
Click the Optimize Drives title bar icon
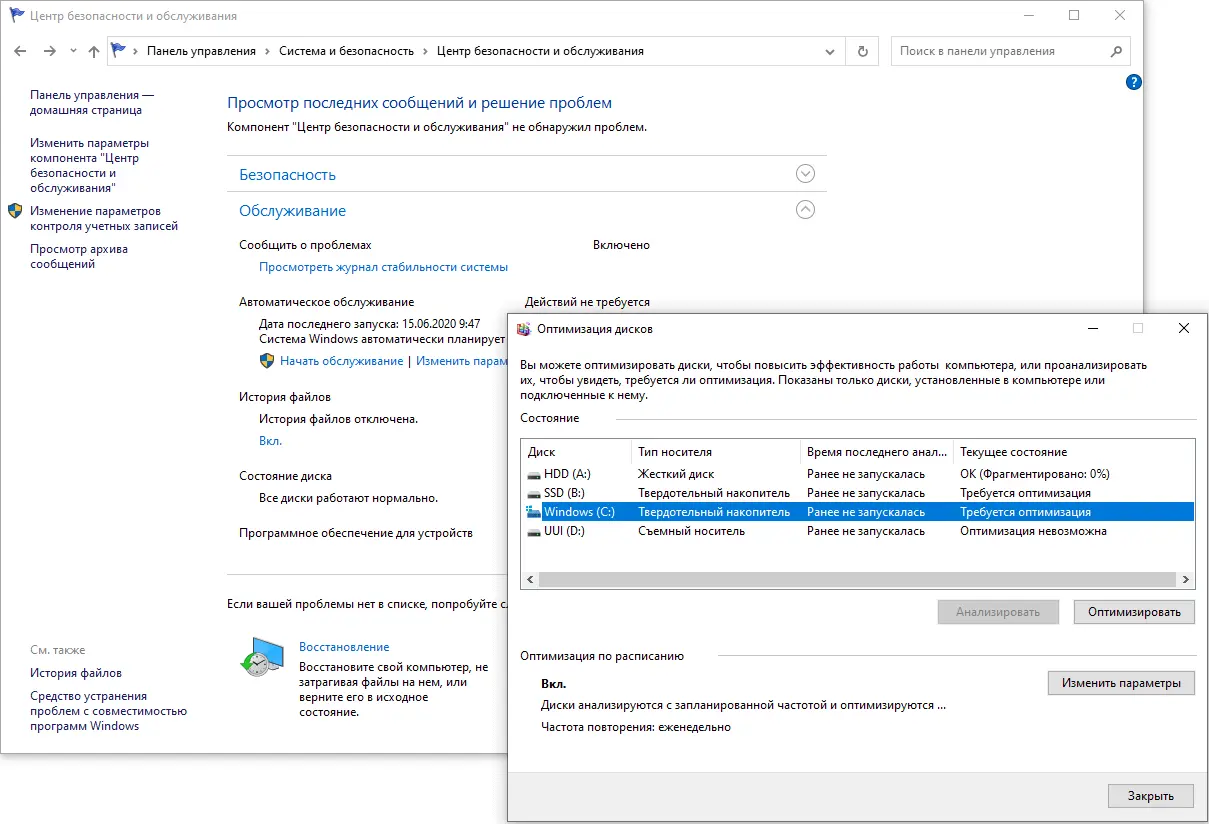click(x=523, y=328)
